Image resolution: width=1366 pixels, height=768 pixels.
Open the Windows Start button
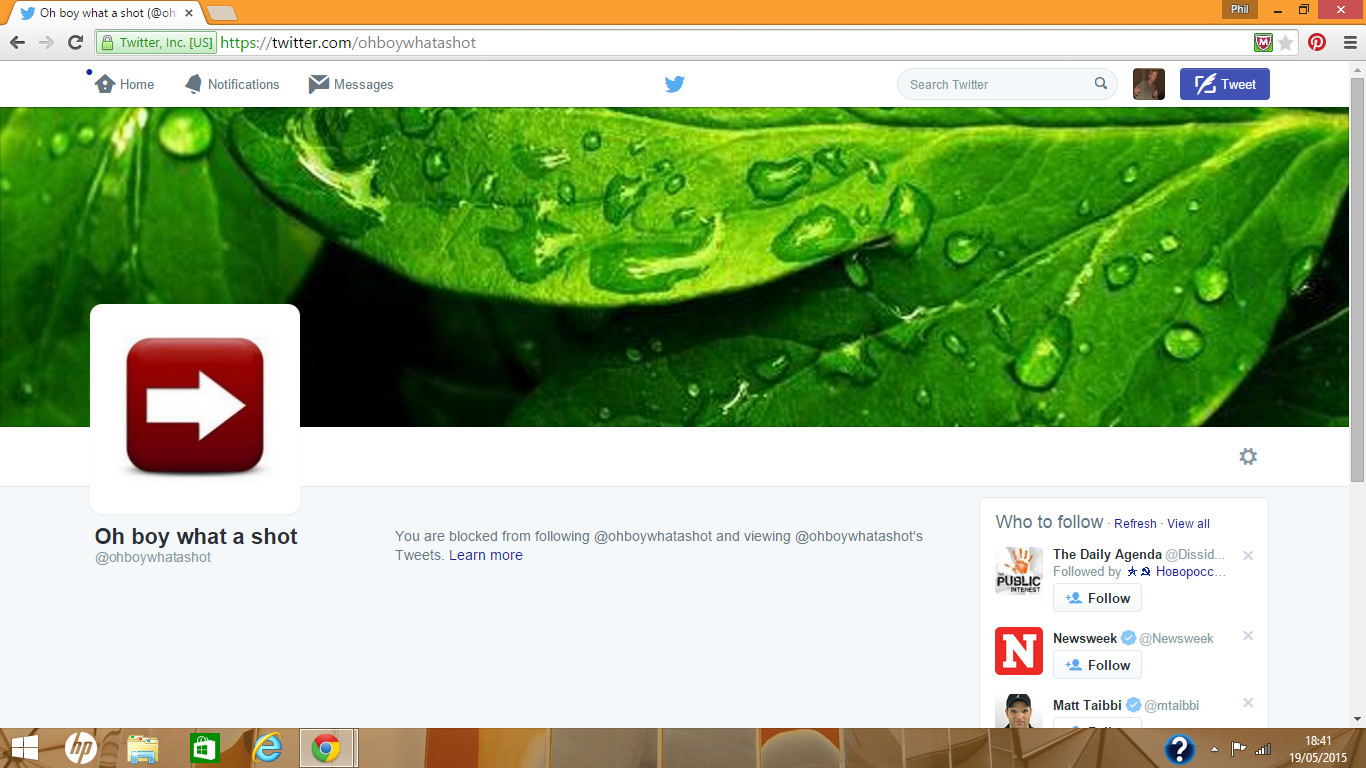point(24,748)
